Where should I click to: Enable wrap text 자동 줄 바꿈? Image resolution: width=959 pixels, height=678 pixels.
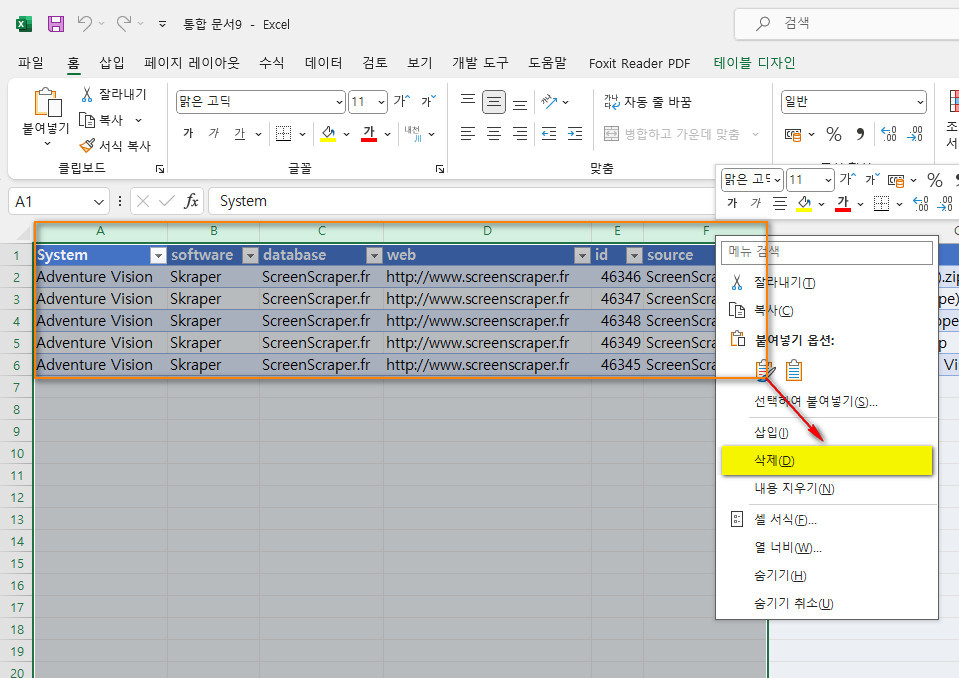click(647, 102)
